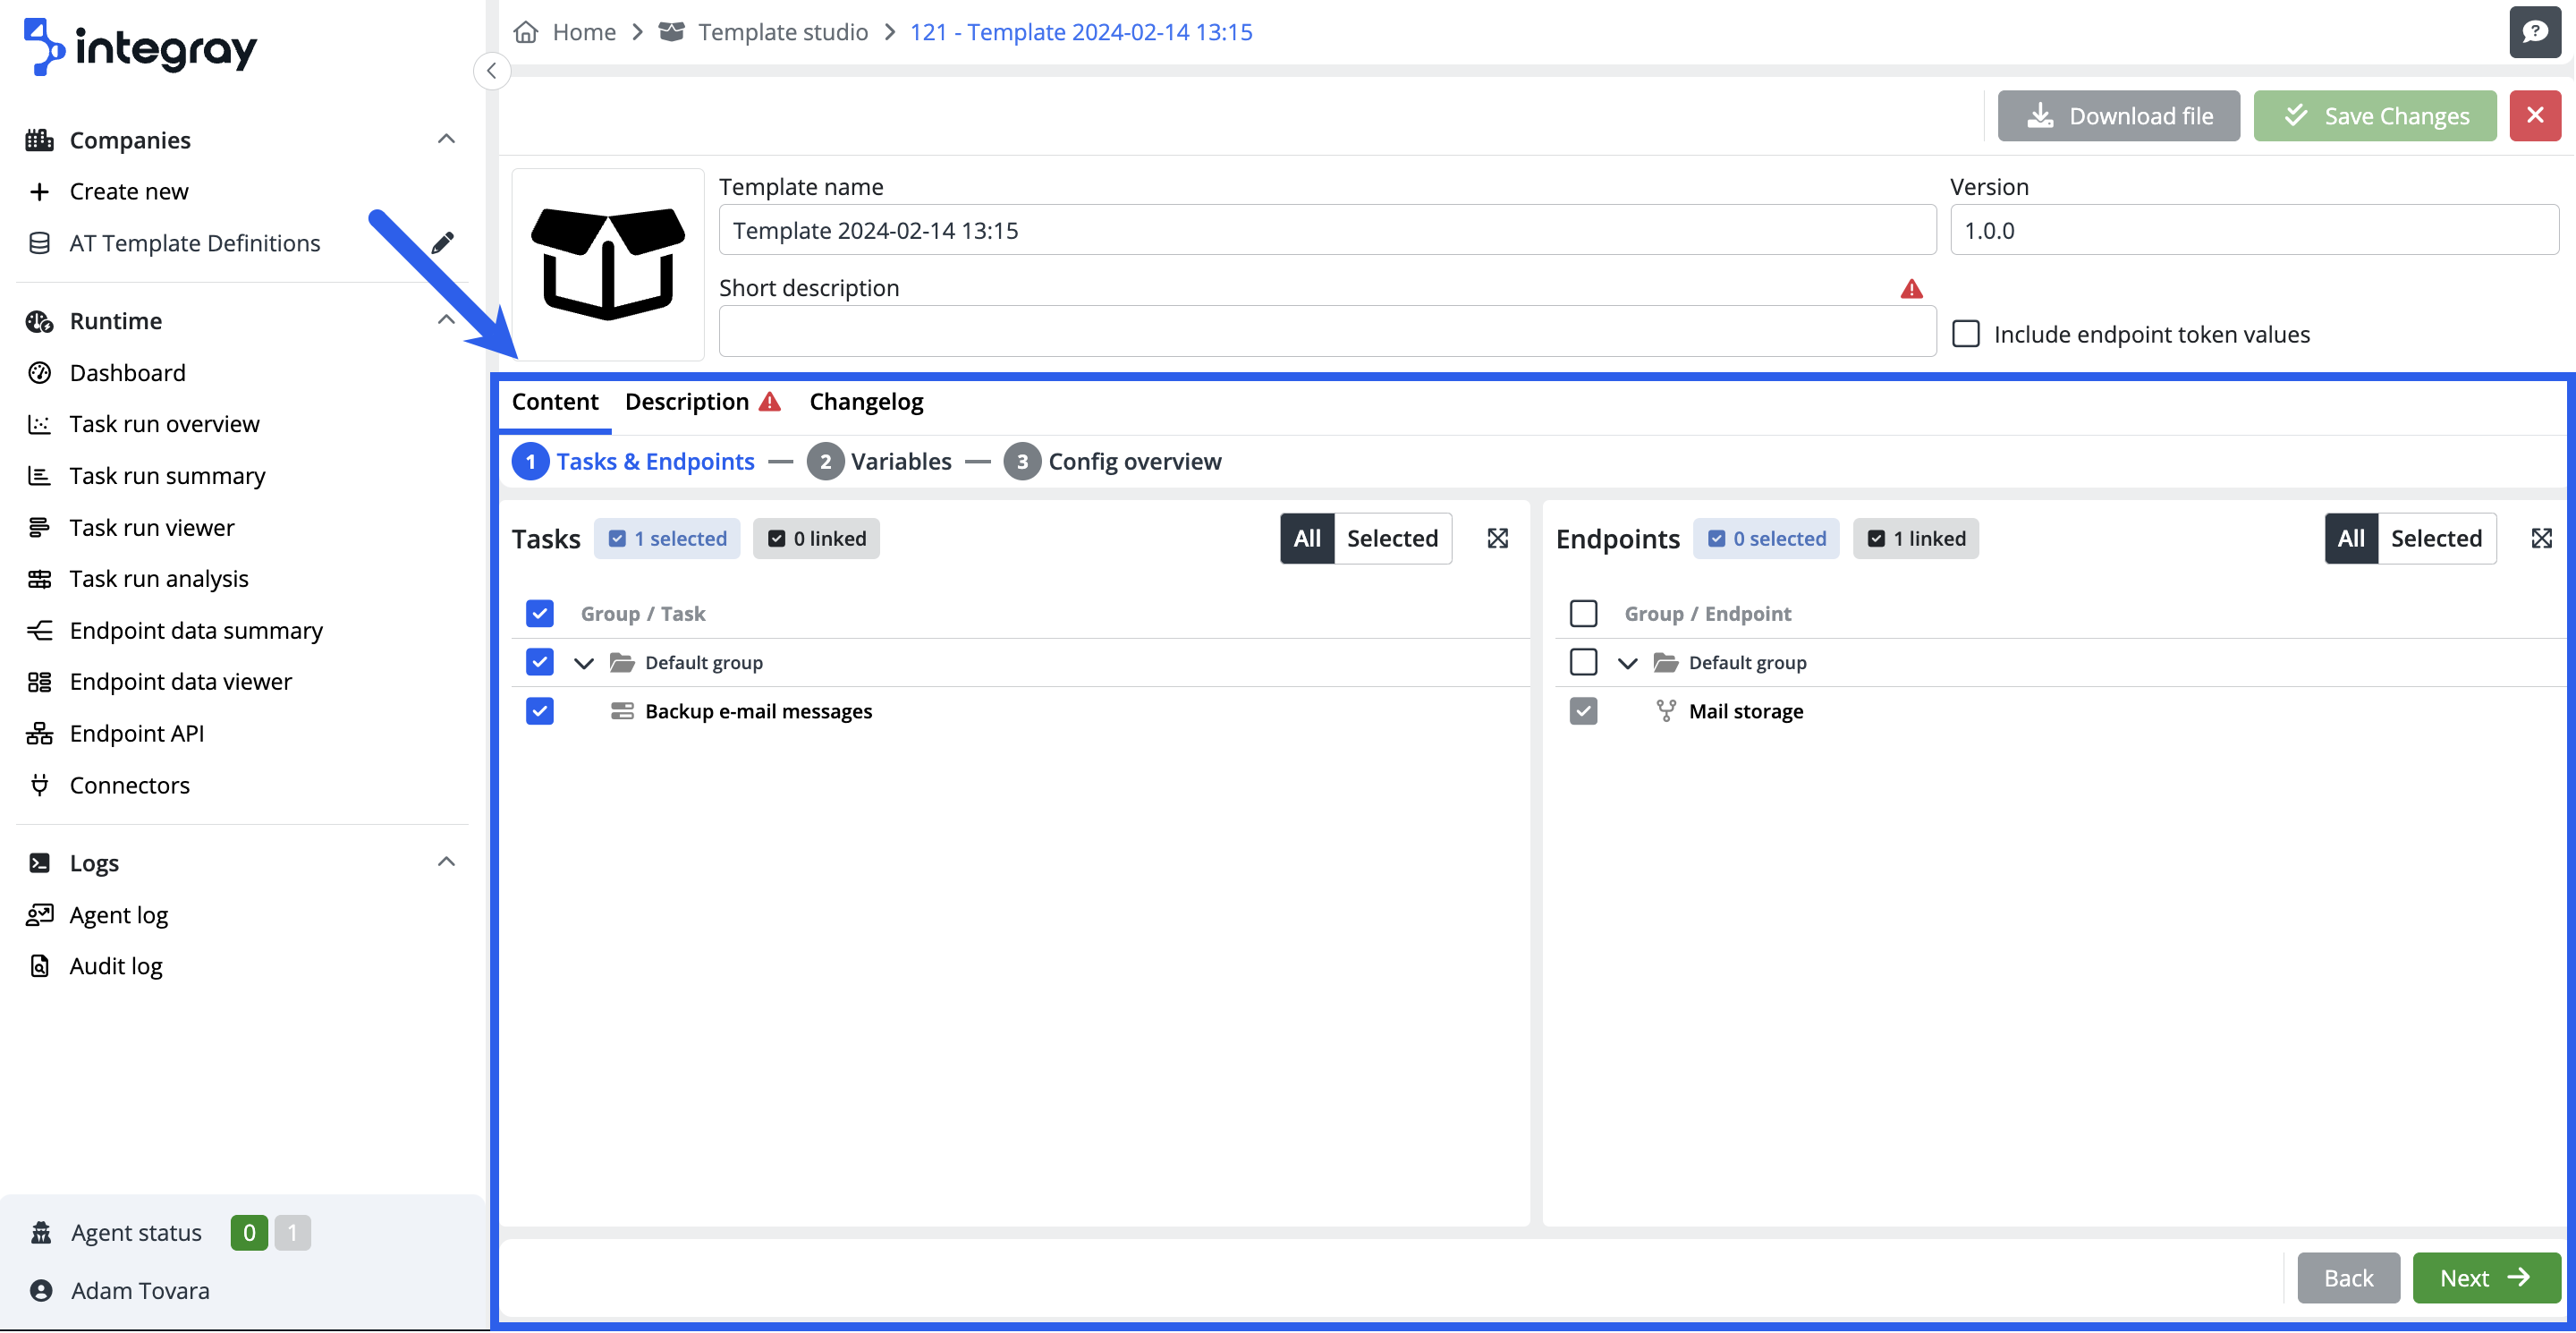Click the expand icon in Tasks panel
The height and width of the screenshot is (1333, 2576).
[1497, 539]
